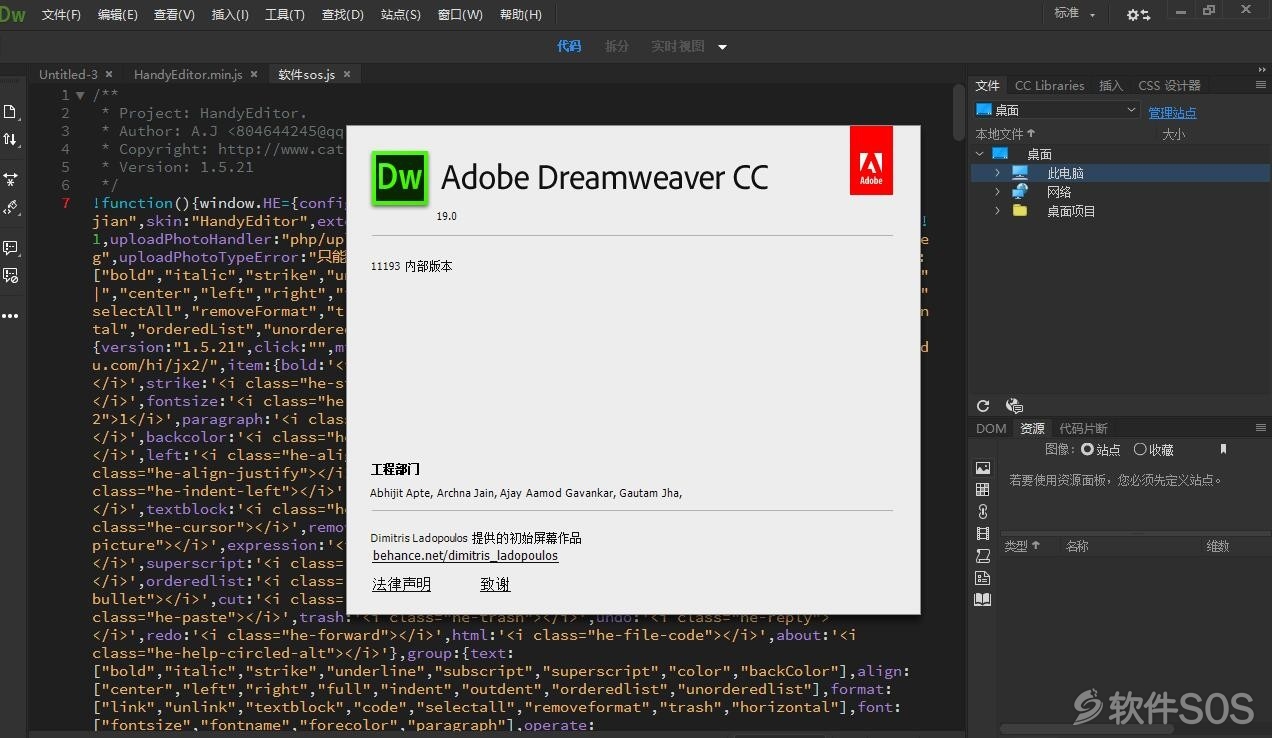Click the Refresh icon in Files panel

pos(983,406)
